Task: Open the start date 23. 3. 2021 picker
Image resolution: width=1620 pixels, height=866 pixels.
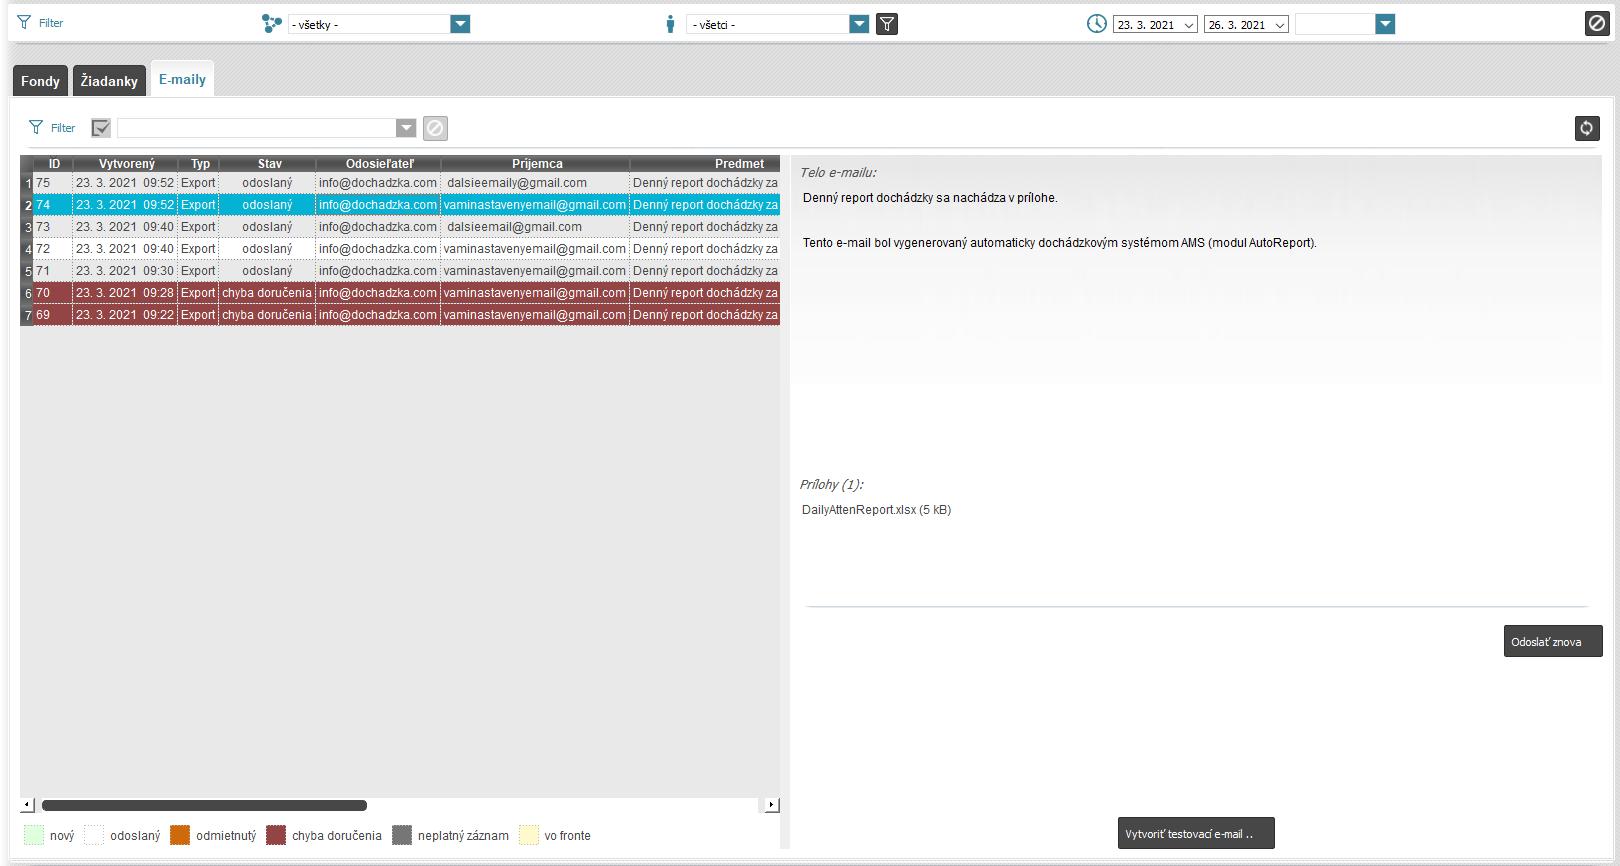Action: 1189,25
